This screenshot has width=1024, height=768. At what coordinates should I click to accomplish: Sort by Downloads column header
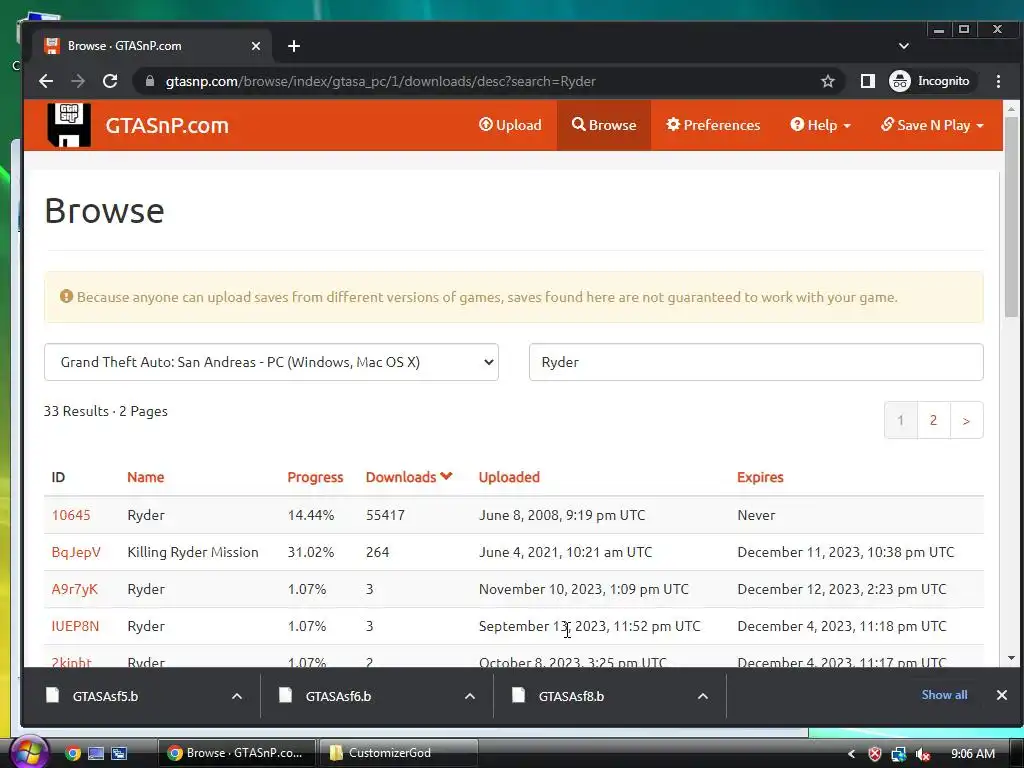[409, 477]
